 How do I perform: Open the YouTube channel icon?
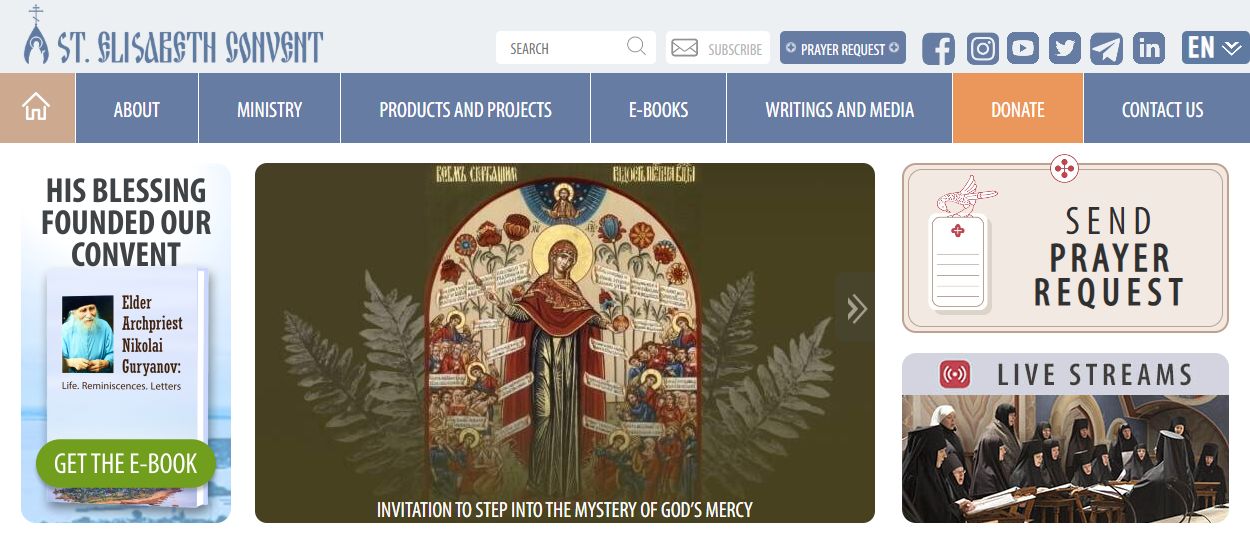[x=1023, y=48]
